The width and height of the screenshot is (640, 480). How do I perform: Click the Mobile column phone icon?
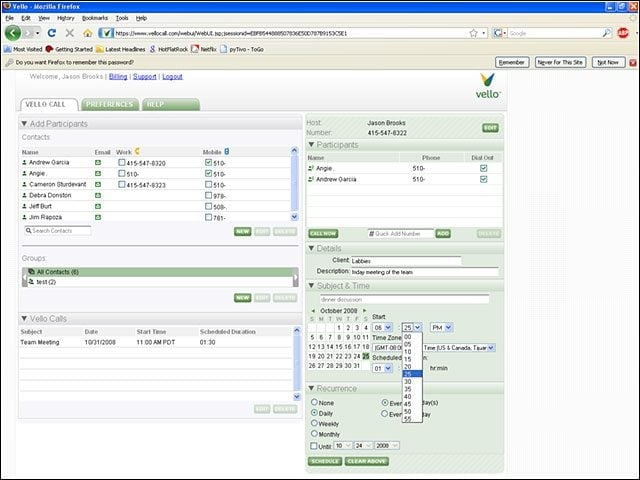click(227, 151)
